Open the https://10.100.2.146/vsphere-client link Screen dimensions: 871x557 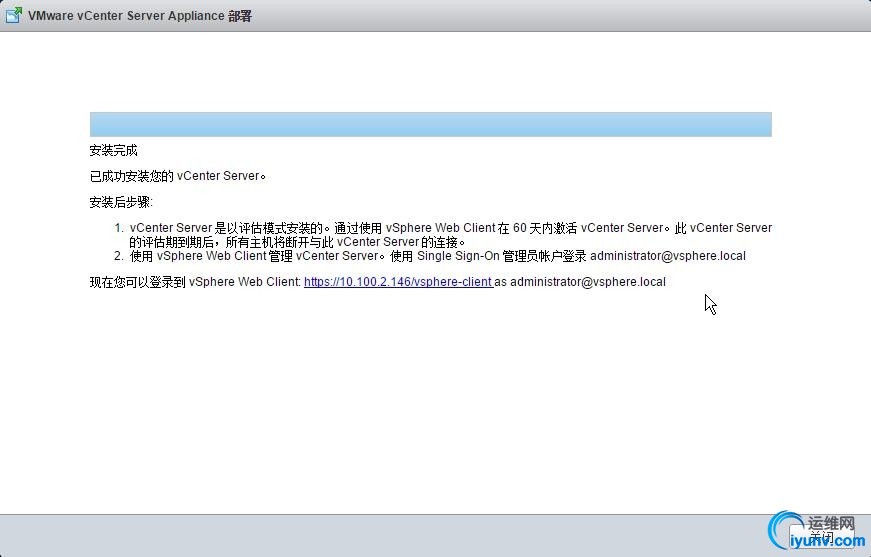(x=398, y=282)
